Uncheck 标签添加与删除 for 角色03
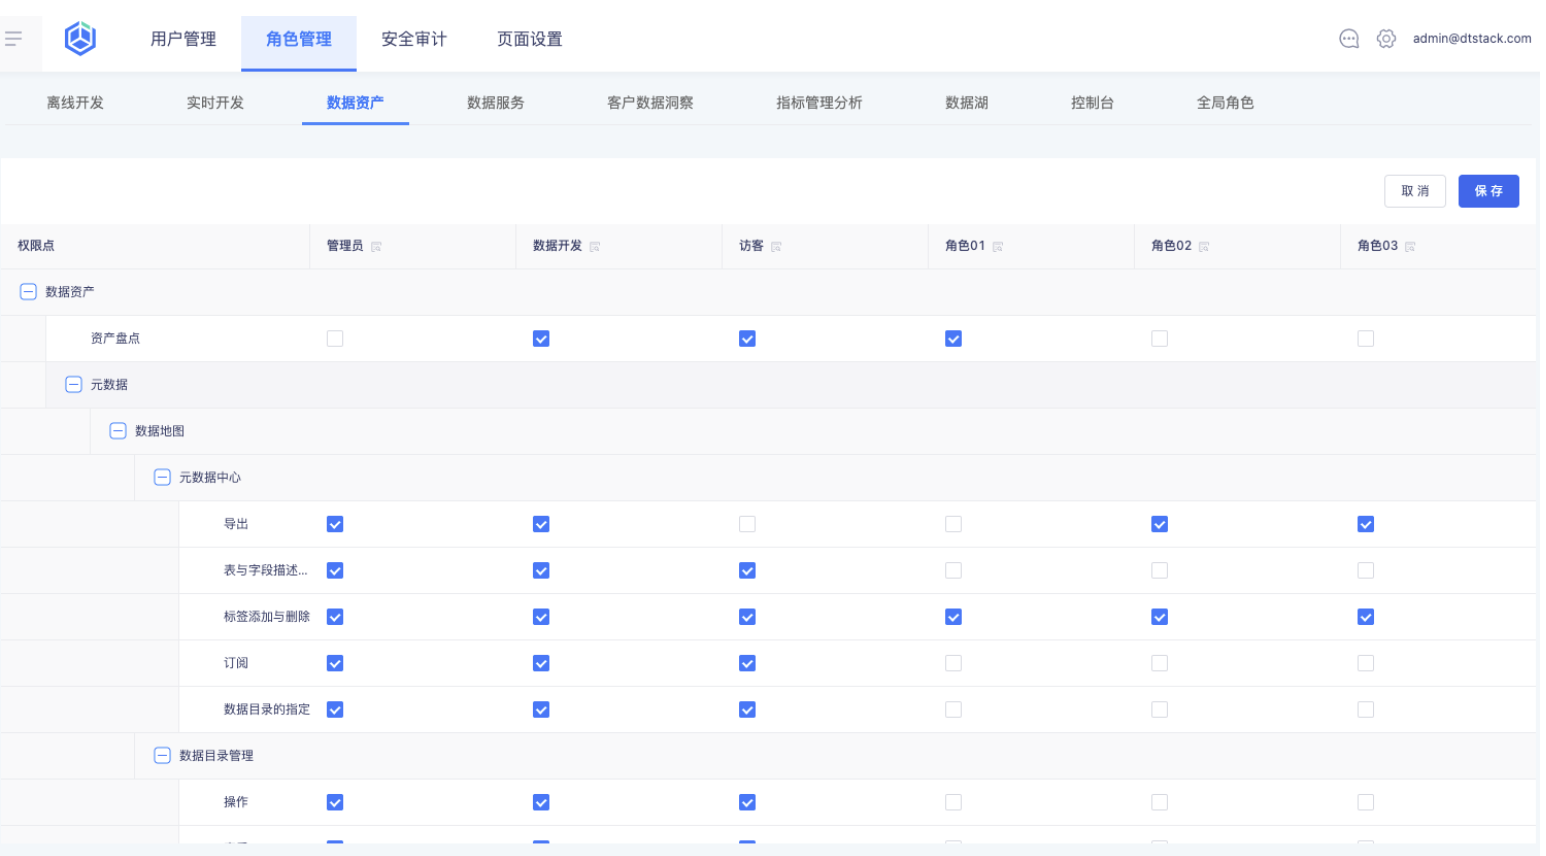This screenshot has width=1546, height=856. click(x=1365, y=617)
